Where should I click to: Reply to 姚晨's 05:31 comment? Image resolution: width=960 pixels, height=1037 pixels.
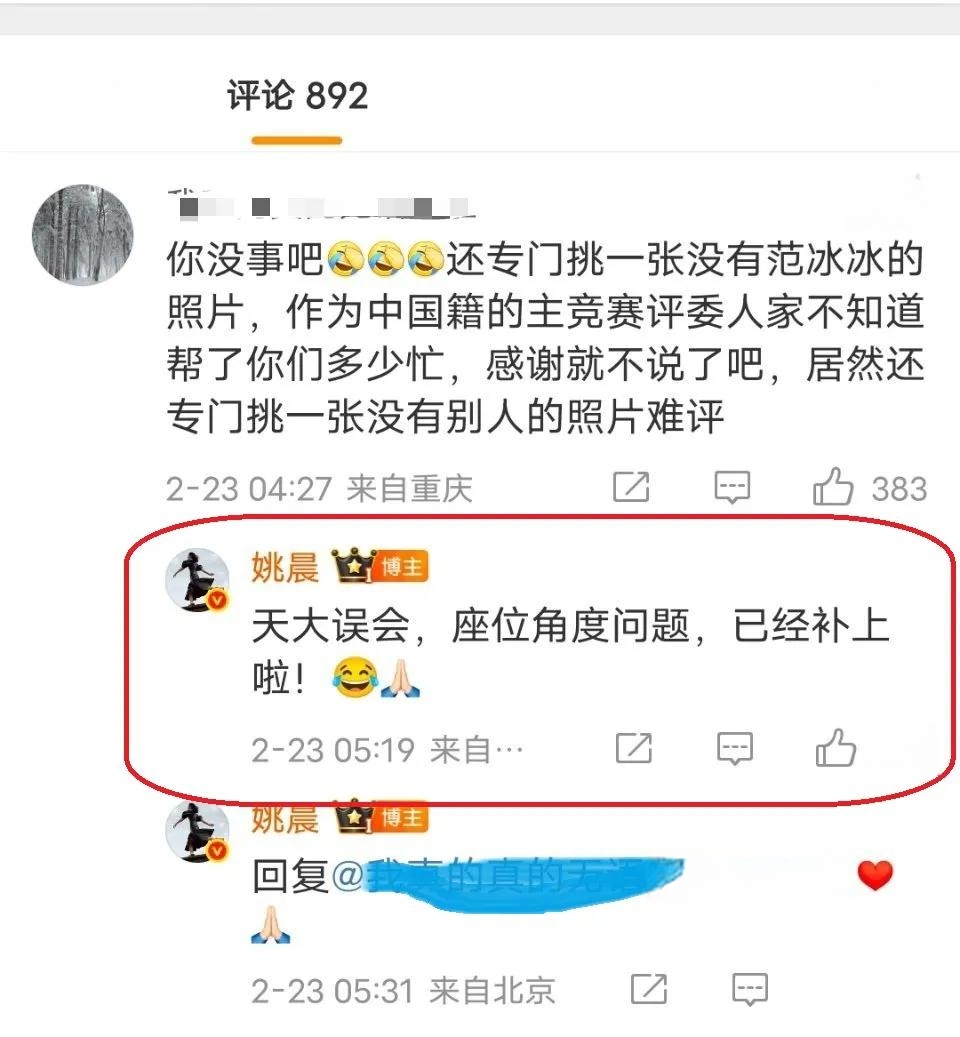point(750,989)
